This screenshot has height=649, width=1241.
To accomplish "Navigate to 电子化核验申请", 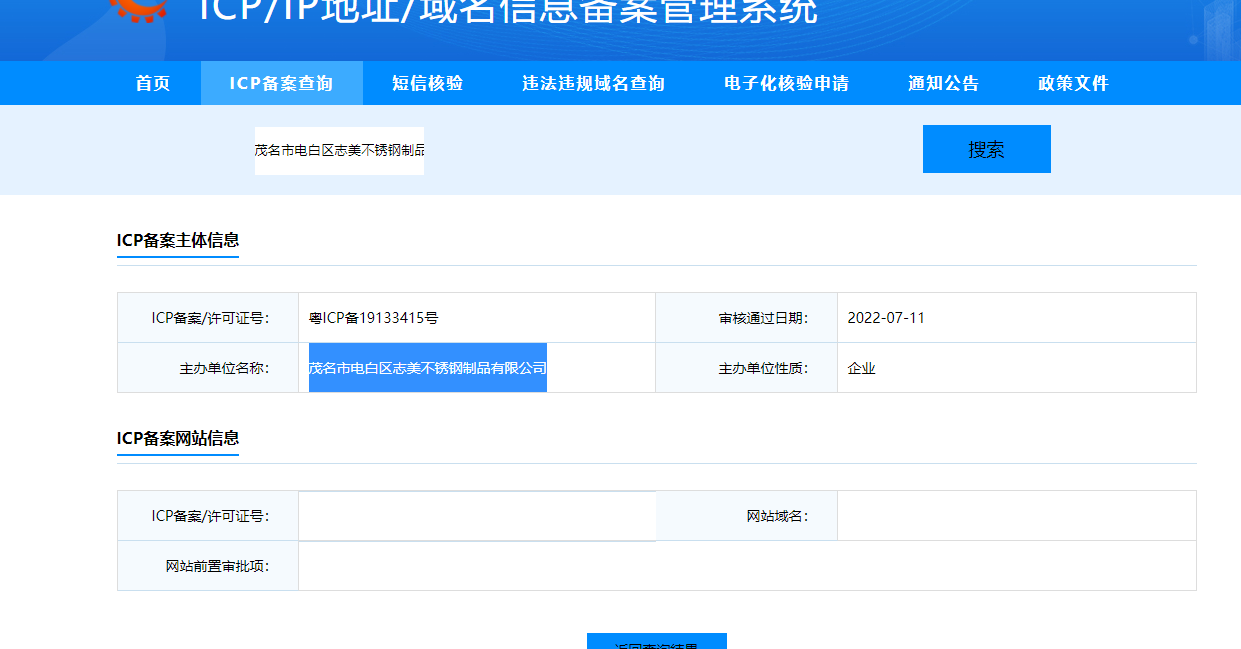I will [x=786, y=83].
